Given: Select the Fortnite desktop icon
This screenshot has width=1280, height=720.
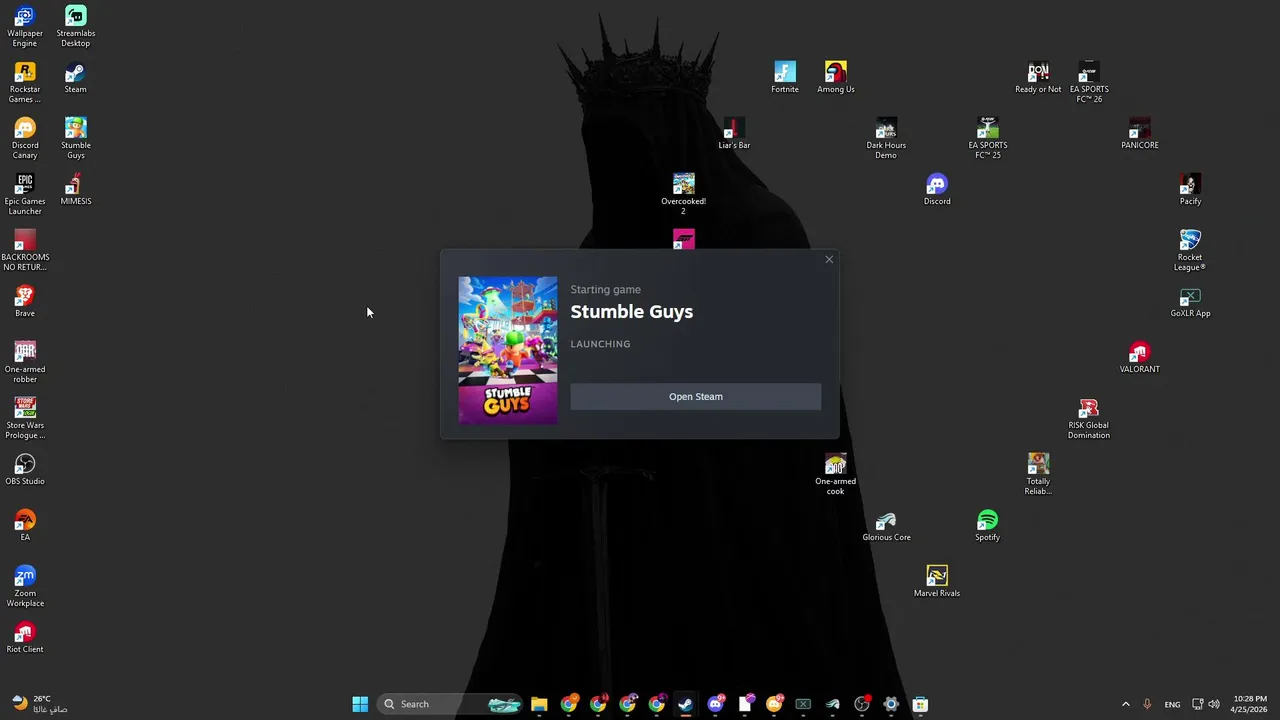Looking at the screenshot, I should click(x=785, y=78).
